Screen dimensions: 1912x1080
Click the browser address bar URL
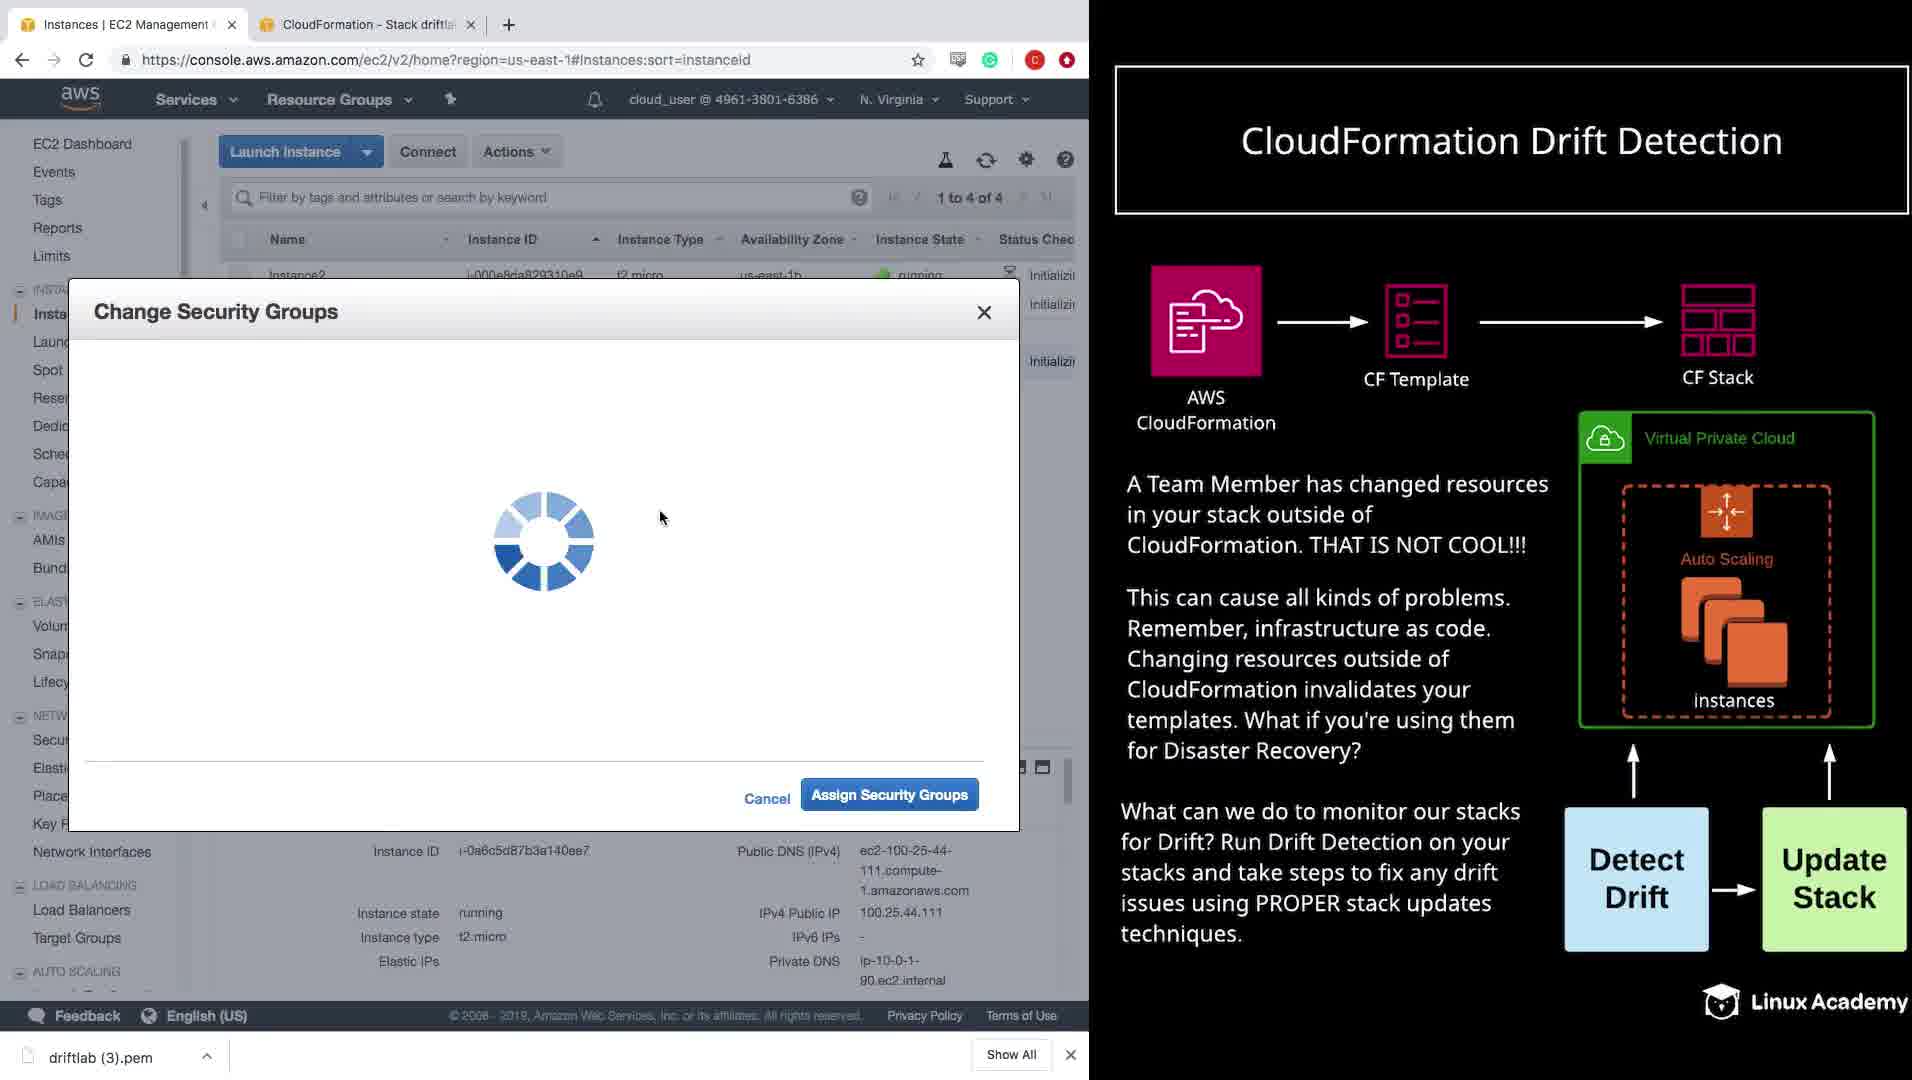[446, 60]
